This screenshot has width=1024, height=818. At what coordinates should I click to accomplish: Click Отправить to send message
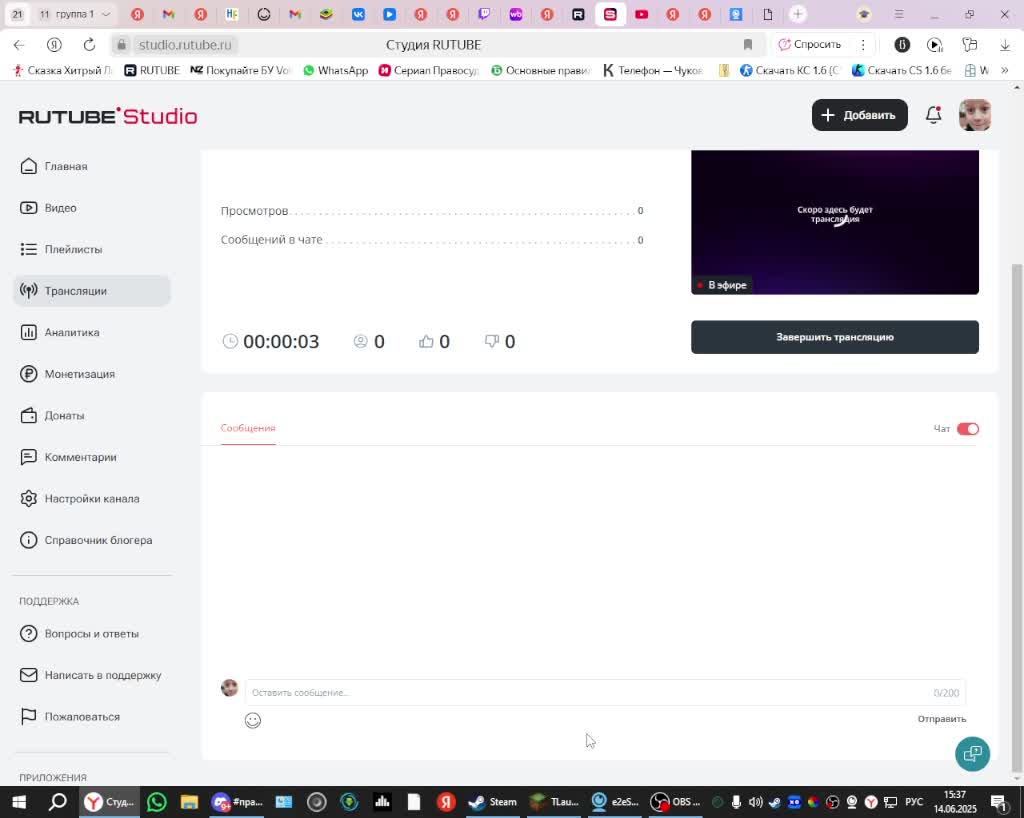point(942,719)
